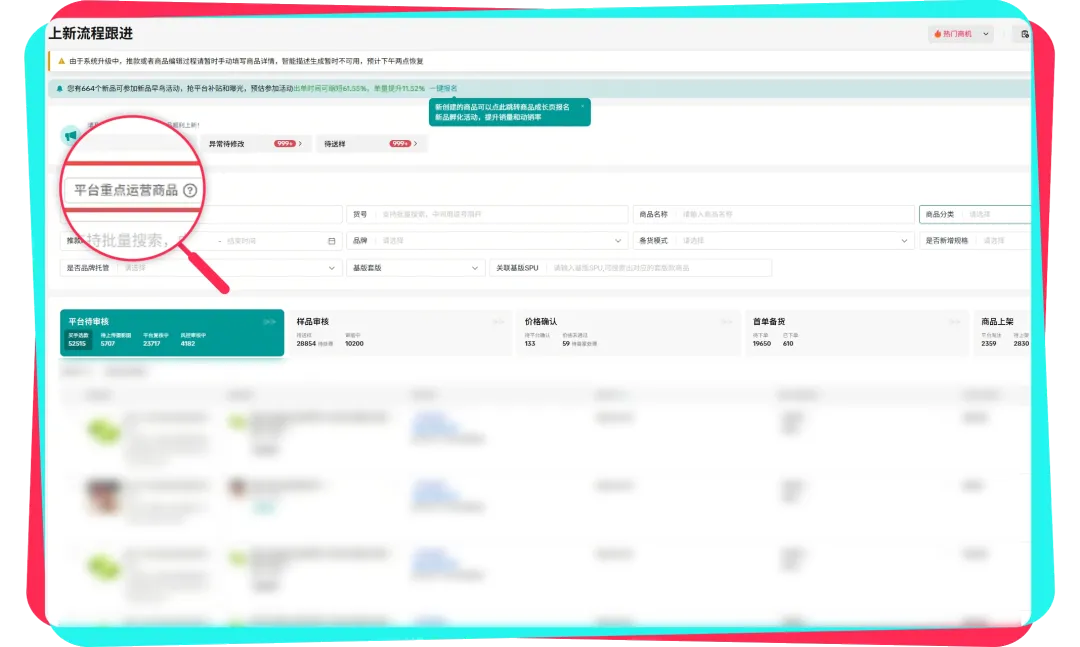Click the icon right of 热门商机 button
This screenshot has width=1080, height=647.
click(x=1024, y=34)
